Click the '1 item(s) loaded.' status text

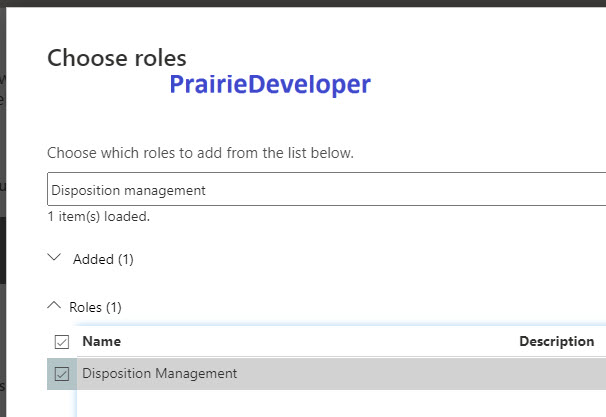click(99, 216)
